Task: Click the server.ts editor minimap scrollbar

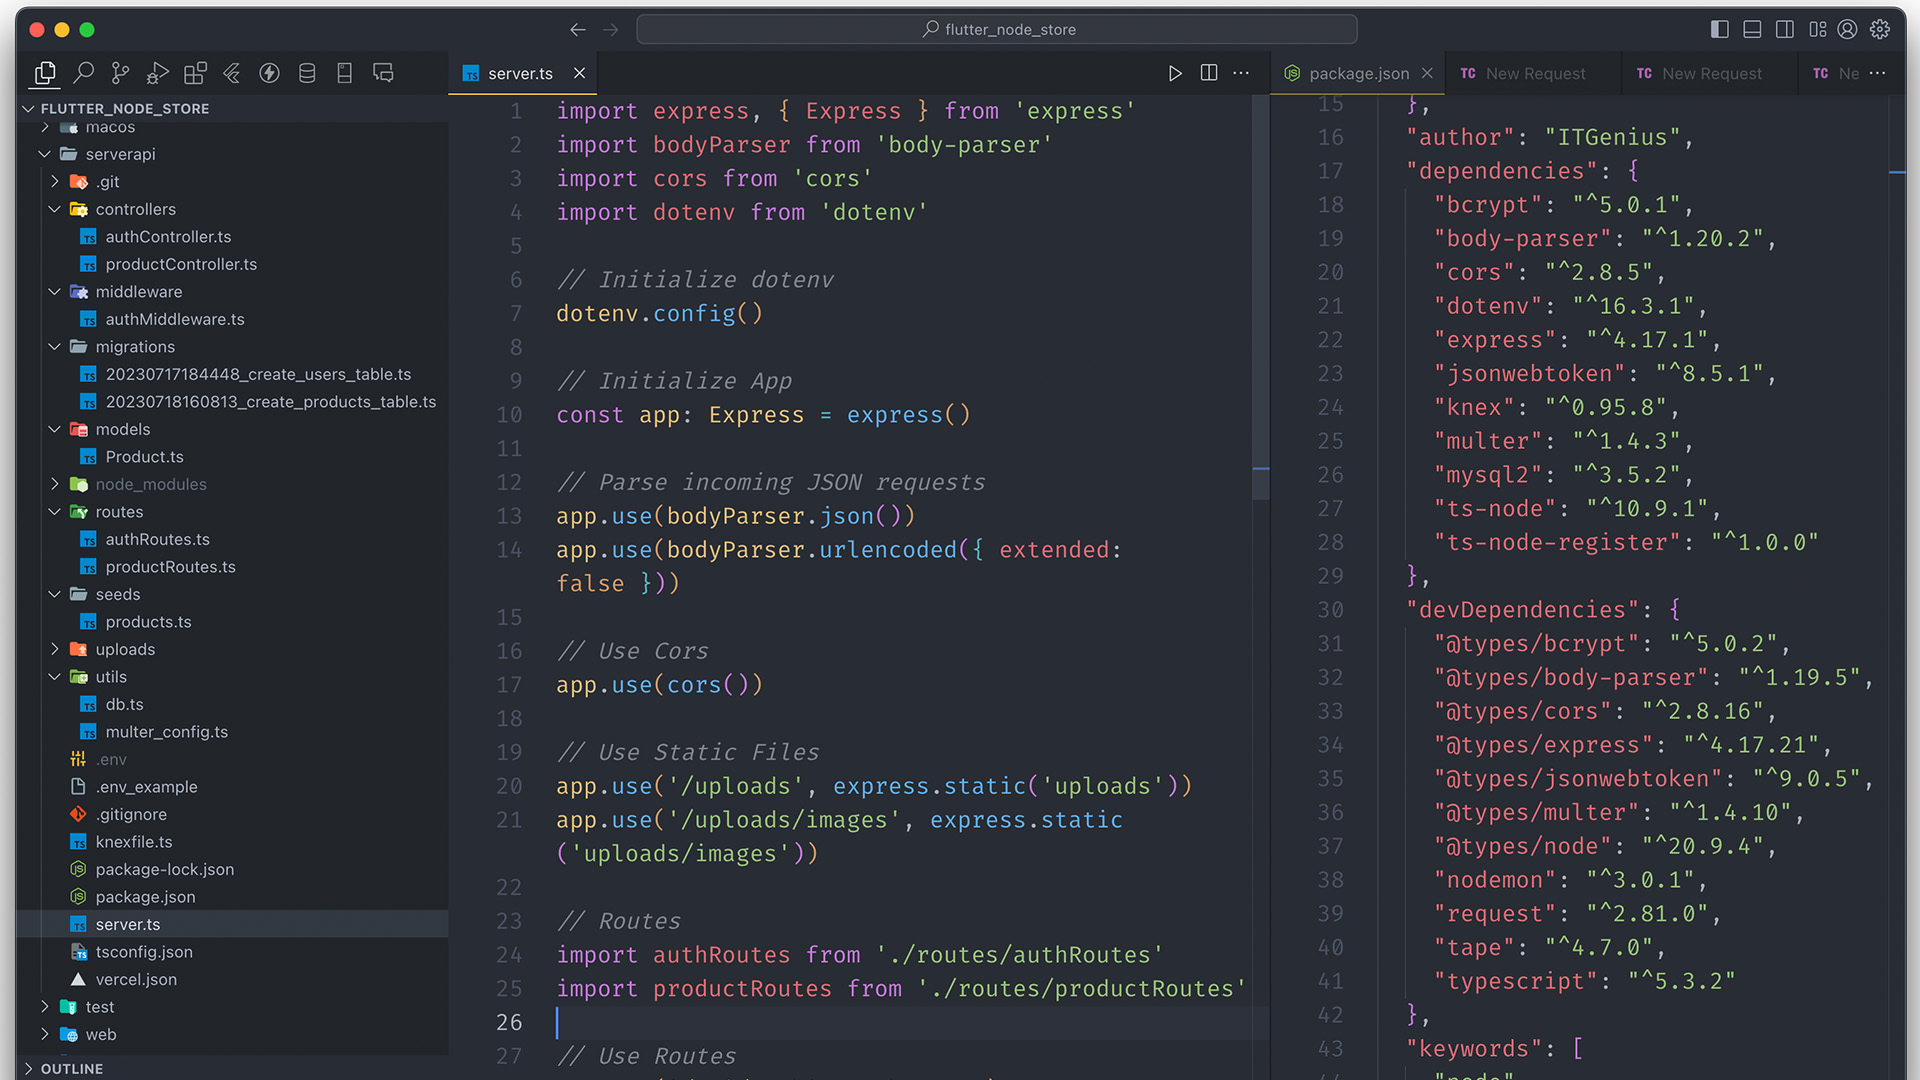Action: [x=1261, y=300]
